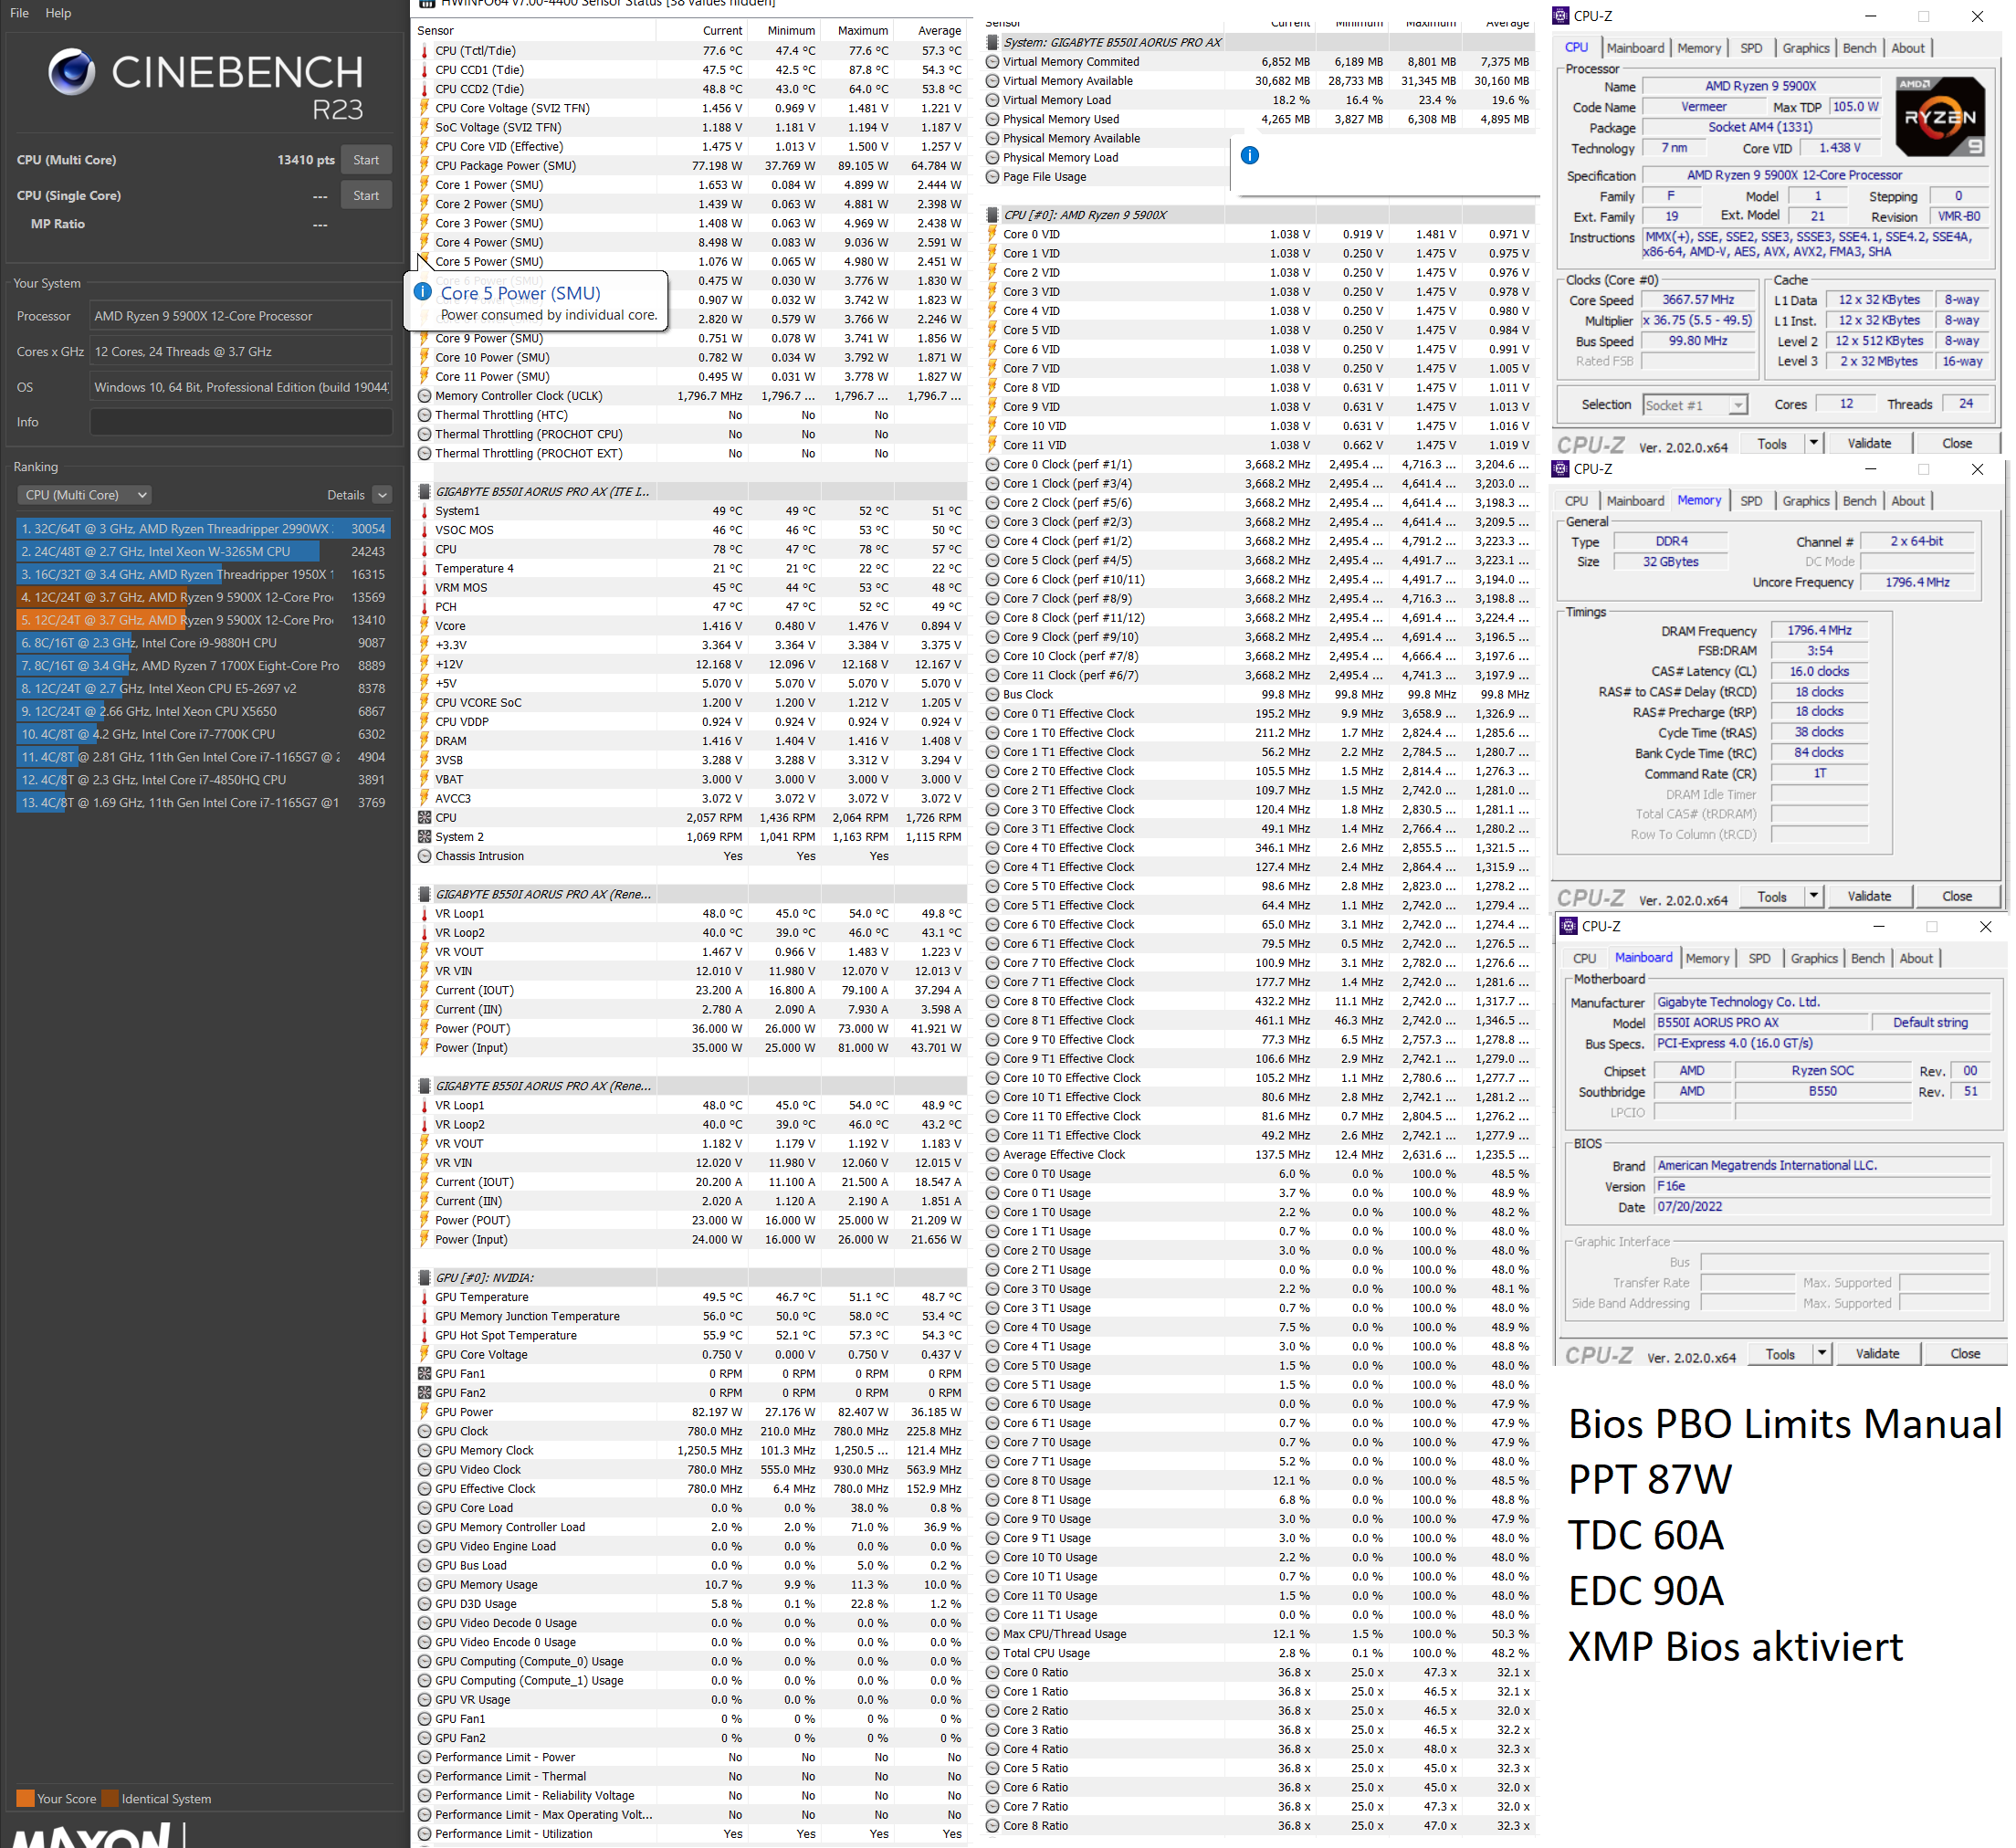Open the Bench tab in the Mainboard CPU-Z window
The height and width of the screenshot is (1848, 2016).
[1866, 957]
